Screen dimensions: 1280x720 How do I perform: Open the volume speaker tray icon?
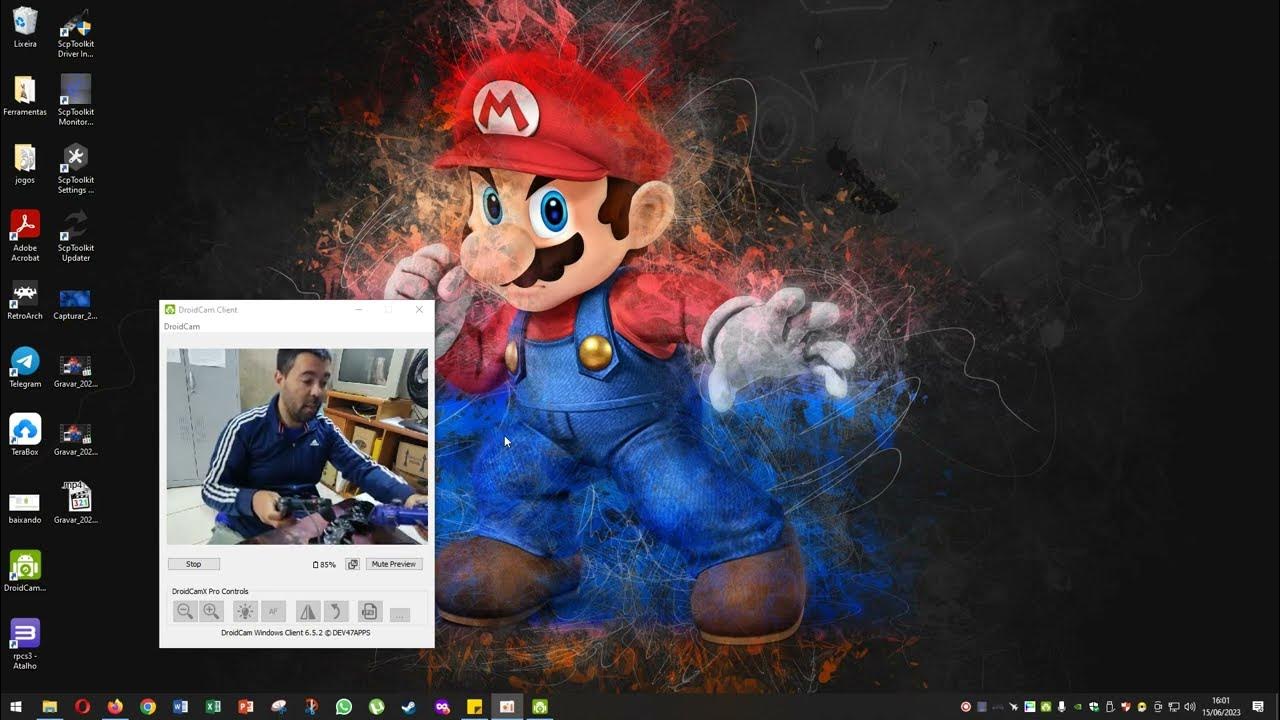pyautogui.click(x=1189, y=707)
